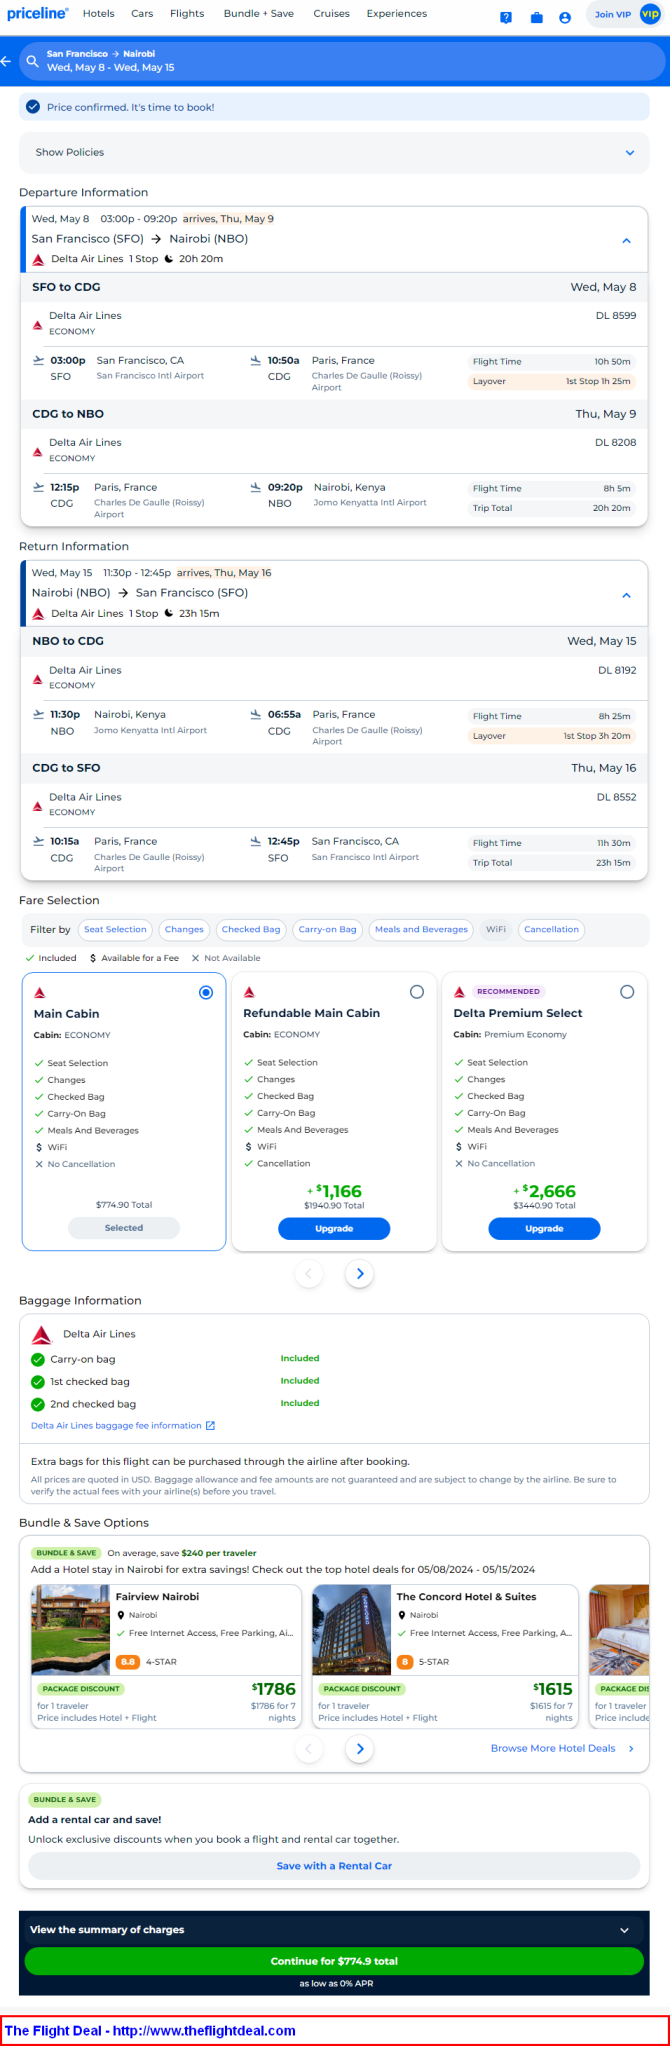This screenshot has height=2046, width=670.
Task: Open the Fairview Nairobi hotel photo
Action: [70, 1630]
